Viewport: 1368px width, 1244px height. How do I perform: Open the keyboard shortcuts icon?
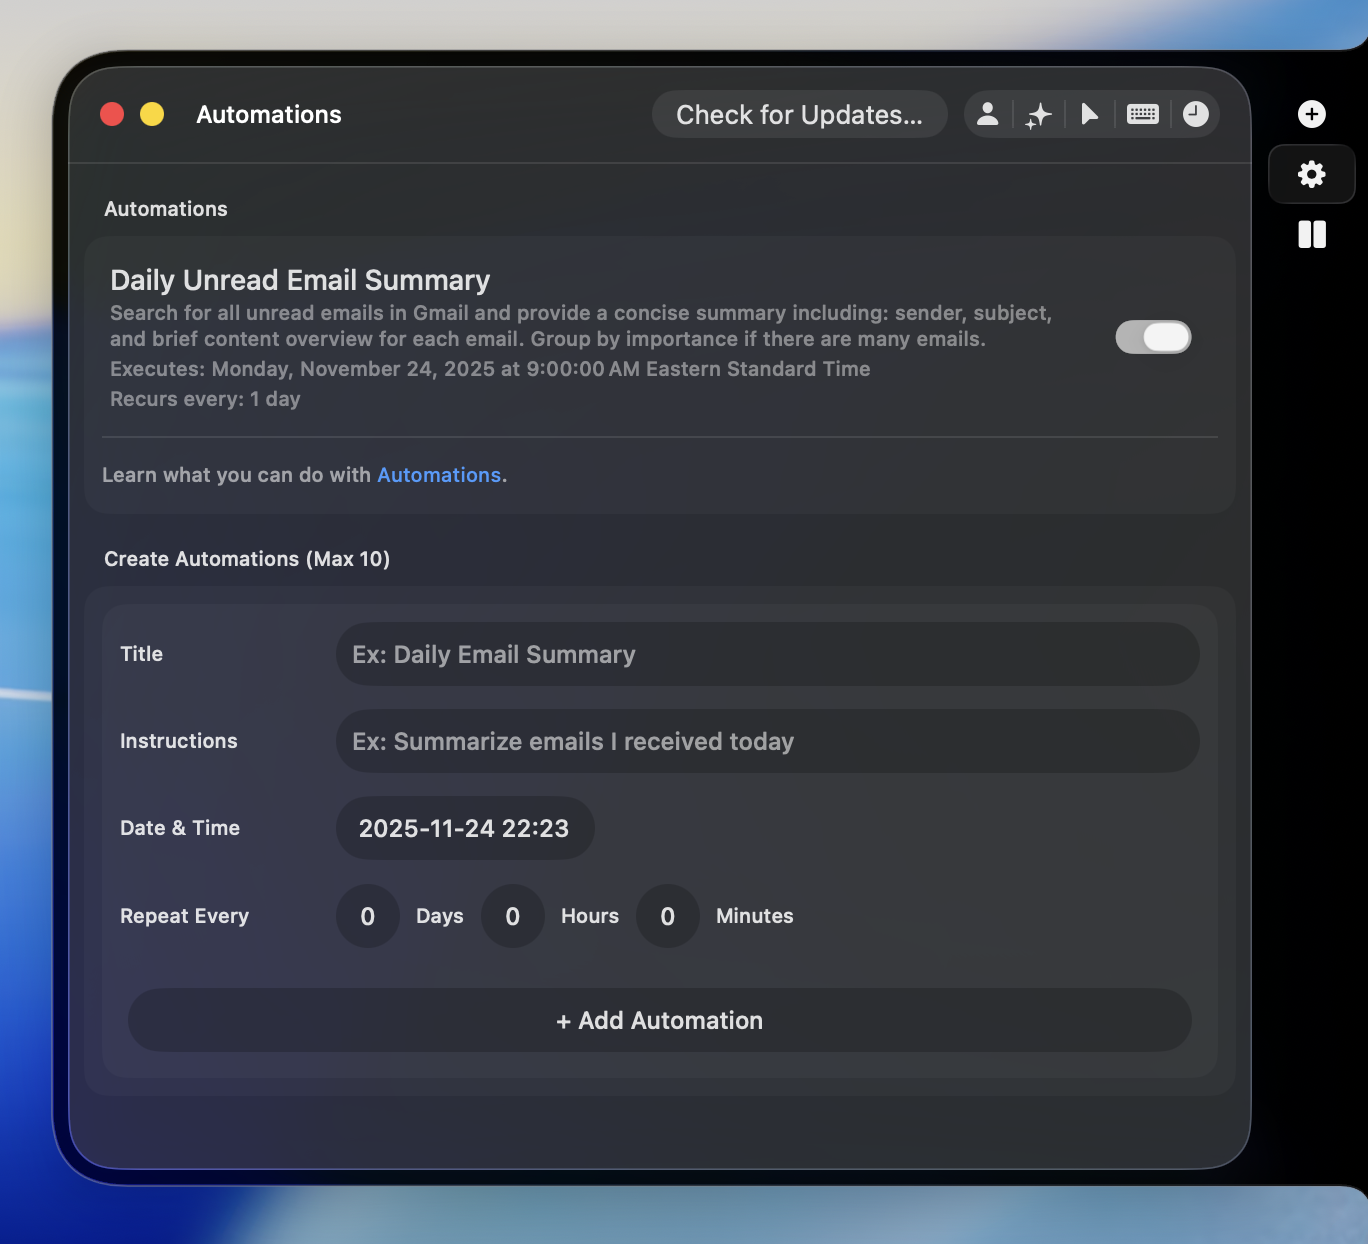click(x=1143, y=114)
